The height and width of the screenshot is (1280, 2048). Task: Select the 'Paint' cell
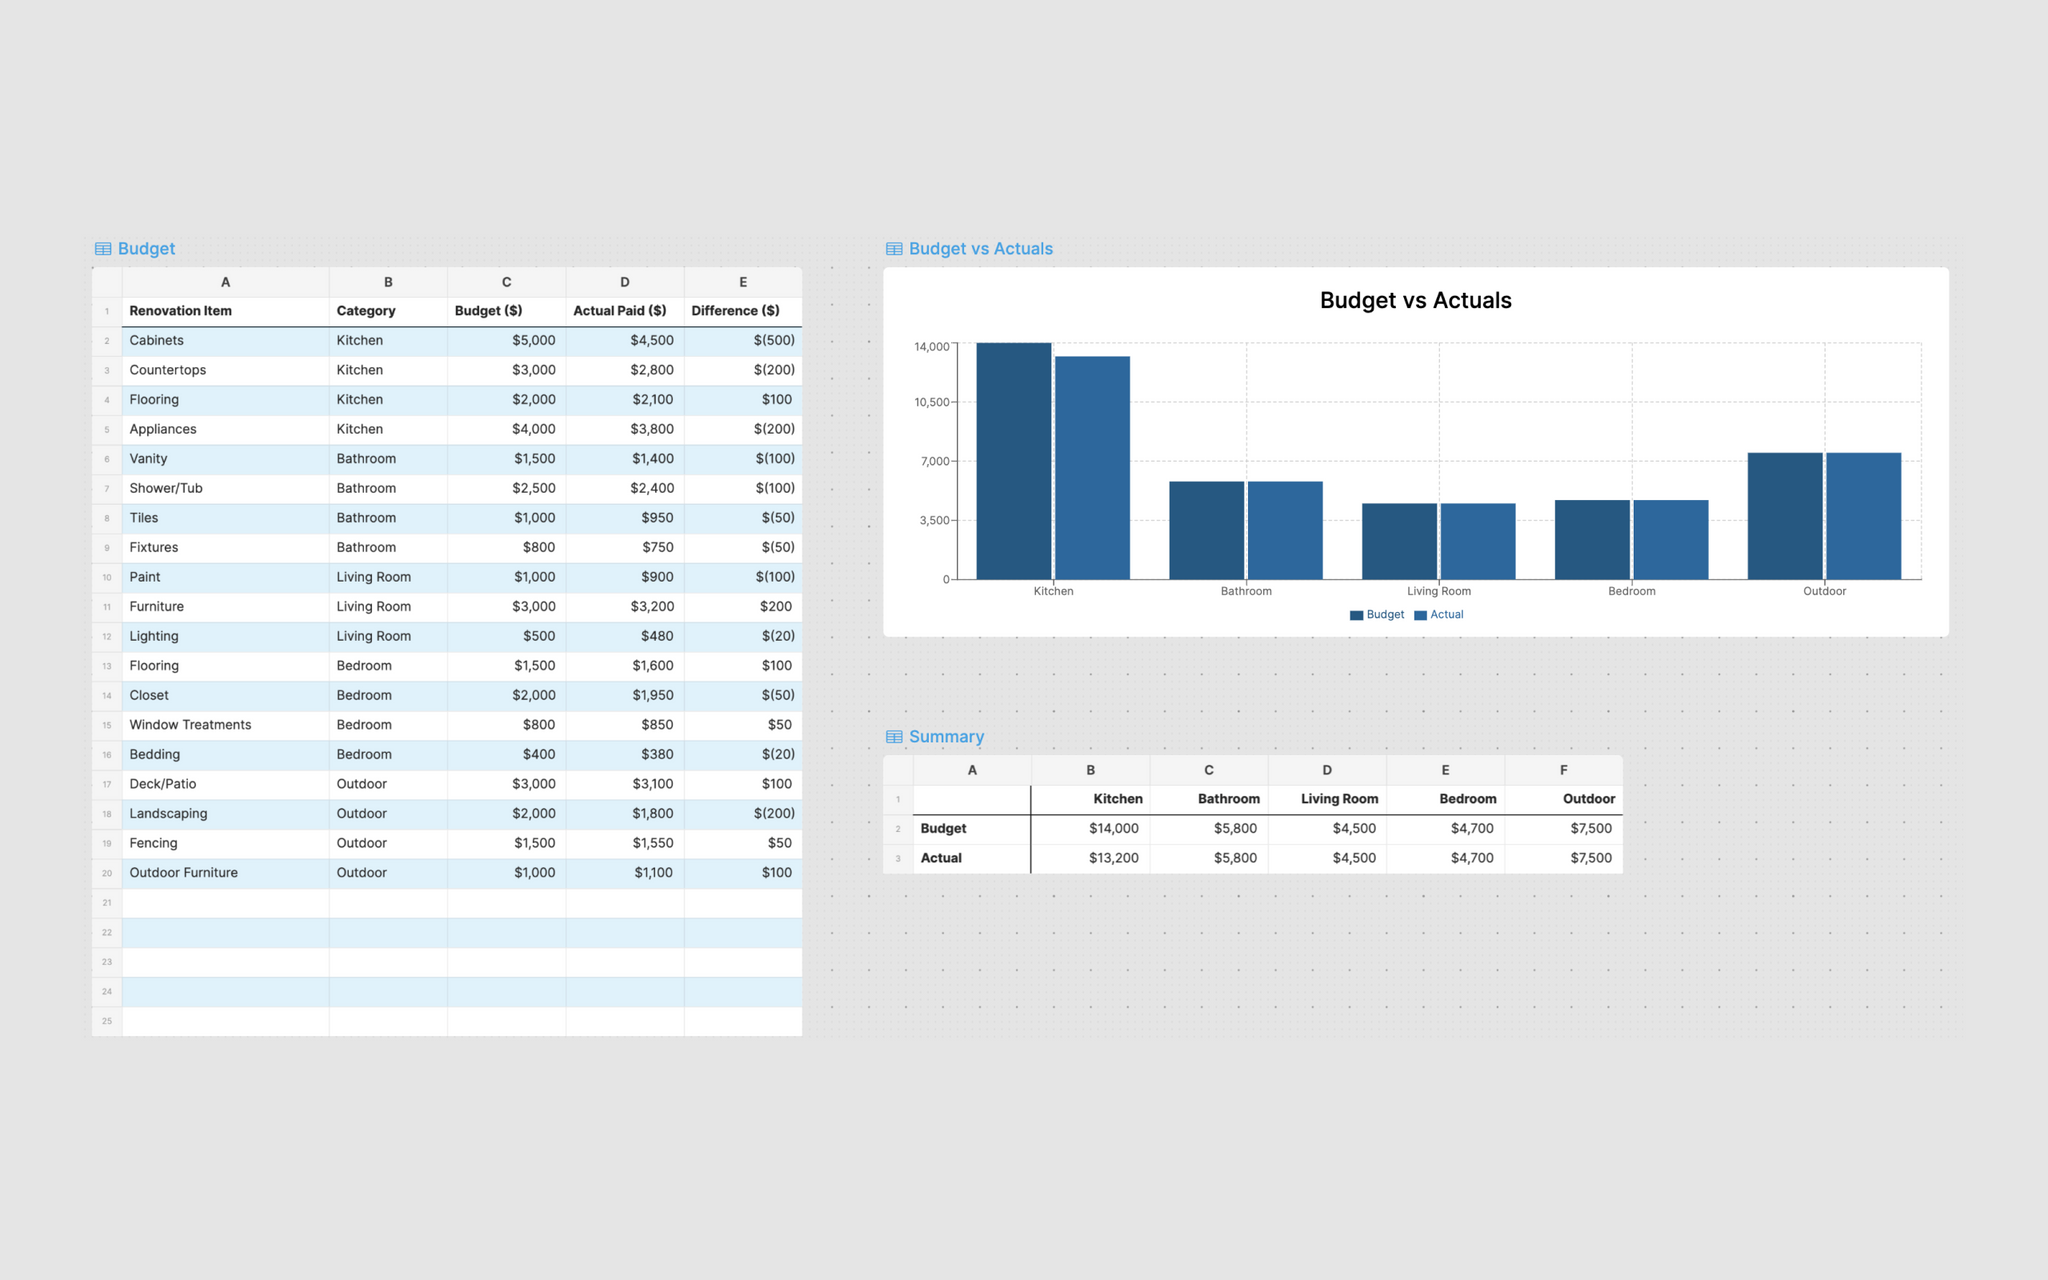(x=225, y=577)
